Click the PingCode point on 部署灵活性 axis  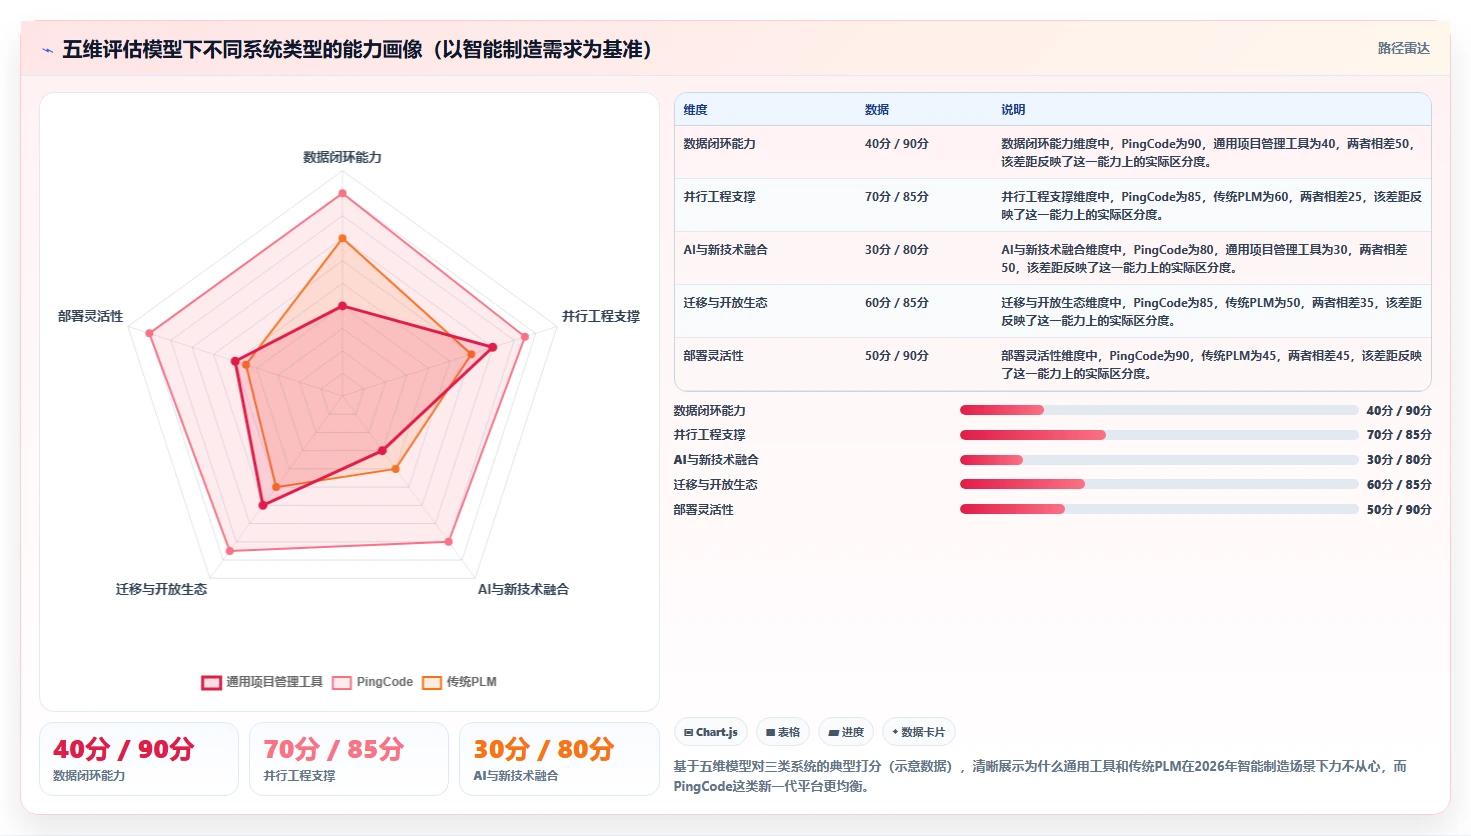click(149, 333)
